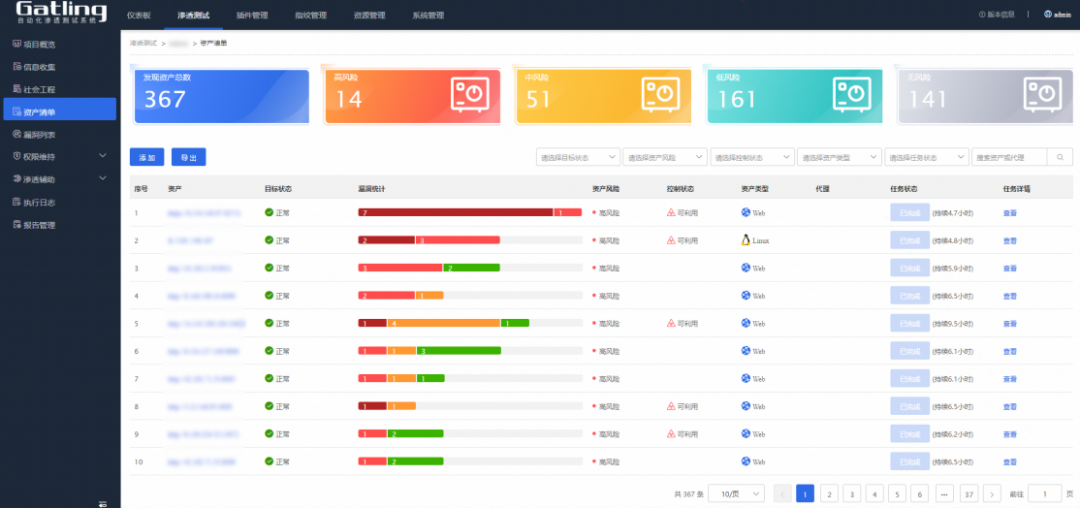The height and width of the screenshot is (508, 1080).
Task: Open 漏洞列表 in the sidebar
Action: tap(40, 134)
